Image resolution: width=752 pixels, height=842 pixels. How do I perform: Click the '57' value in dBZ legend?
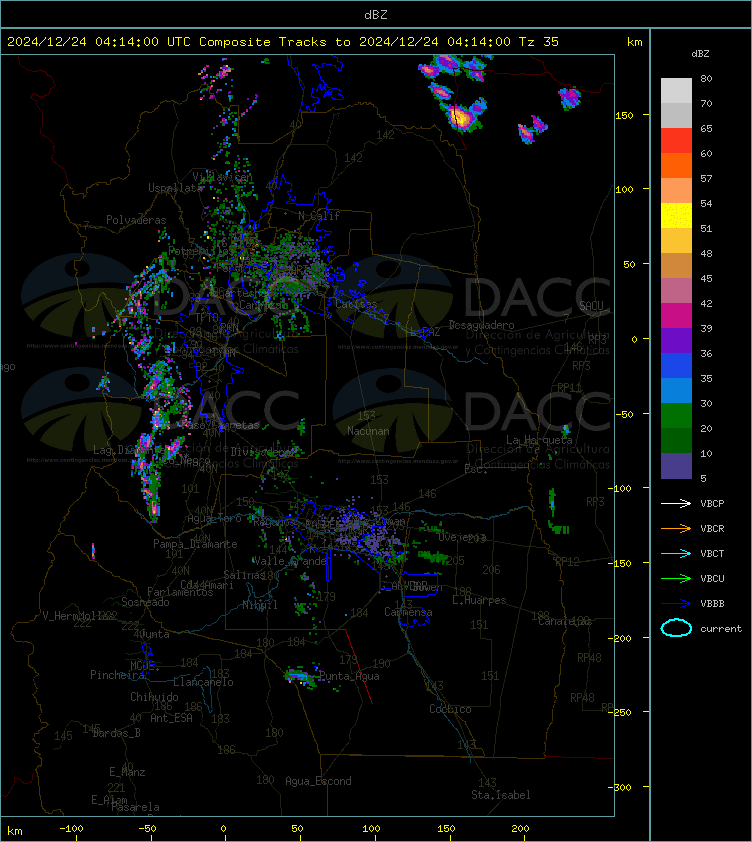coord(706,178)
